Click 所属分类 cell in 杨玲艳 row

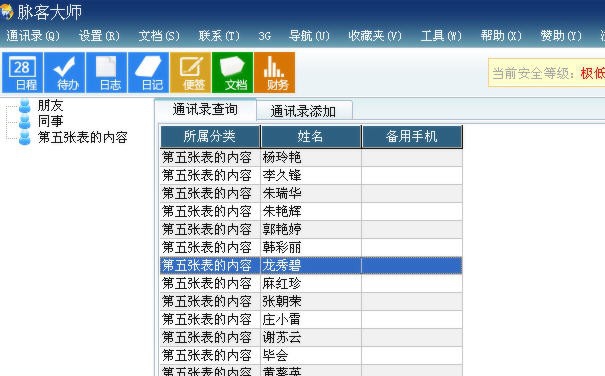(x=210, y=158)
